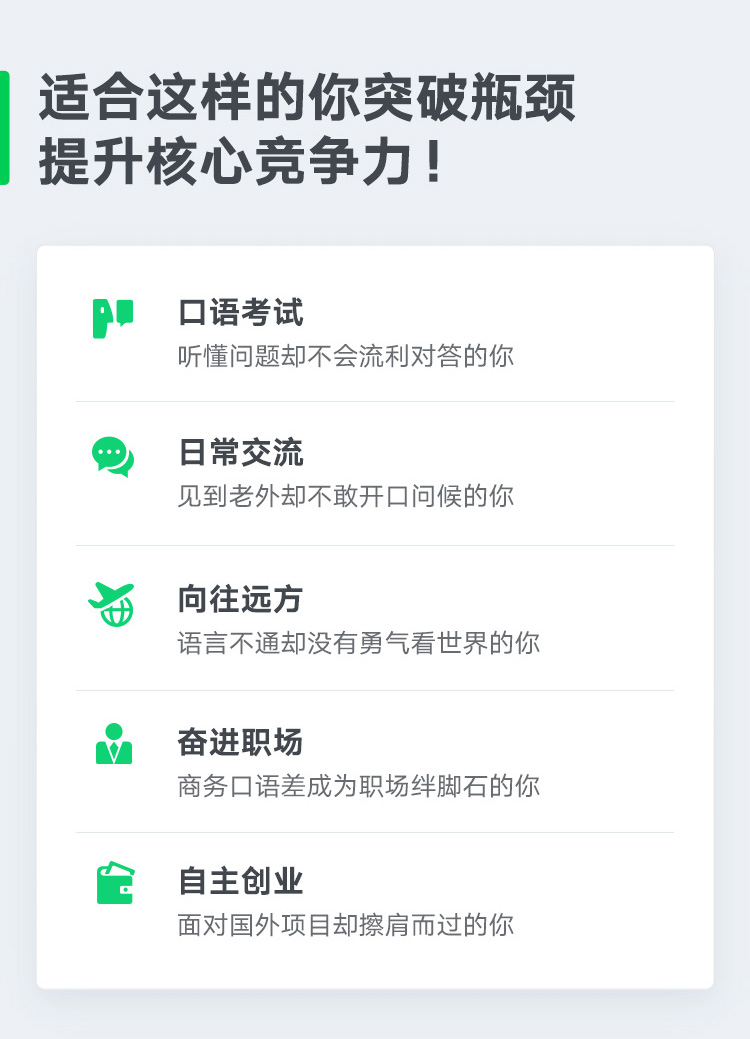Click the green accent bar beside headline
The image size is (750, 1039).
[x=5, y=128]
